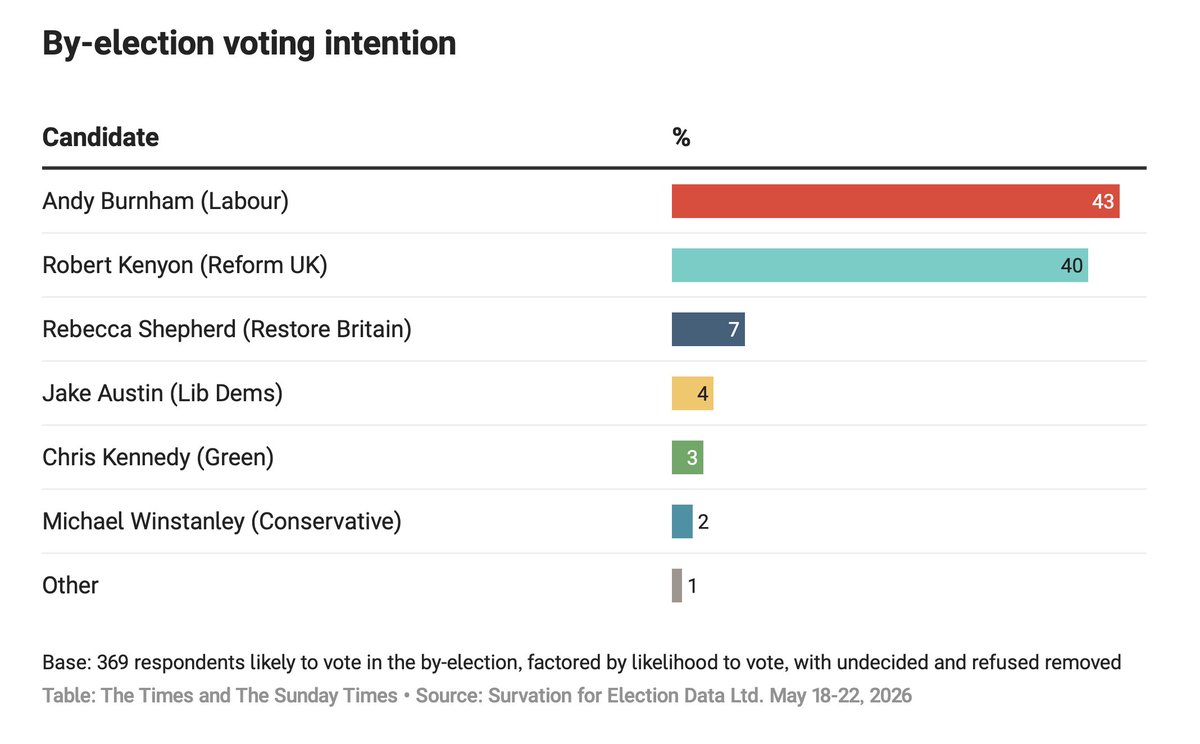
Task: Click the blue Conservative bar
Action: tap(682, 521)
